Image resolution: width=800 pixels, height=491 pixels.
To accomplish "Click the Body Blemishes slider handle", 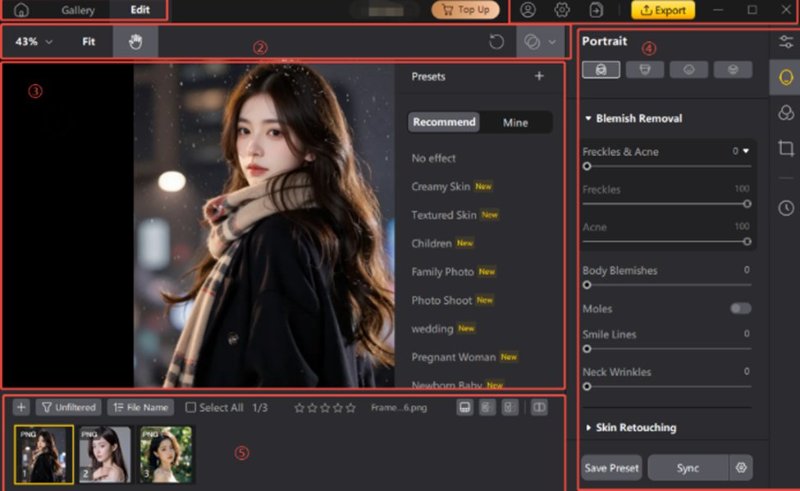I will point(587,285).
